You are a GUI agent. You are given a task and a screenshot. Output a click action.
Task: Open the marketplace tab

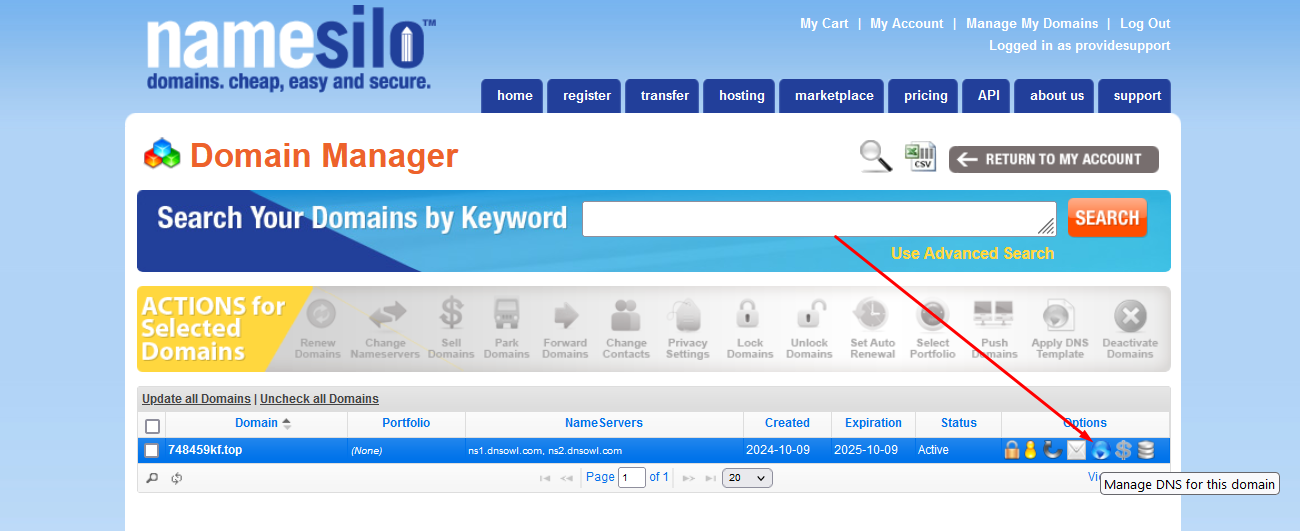click(834, 96)
